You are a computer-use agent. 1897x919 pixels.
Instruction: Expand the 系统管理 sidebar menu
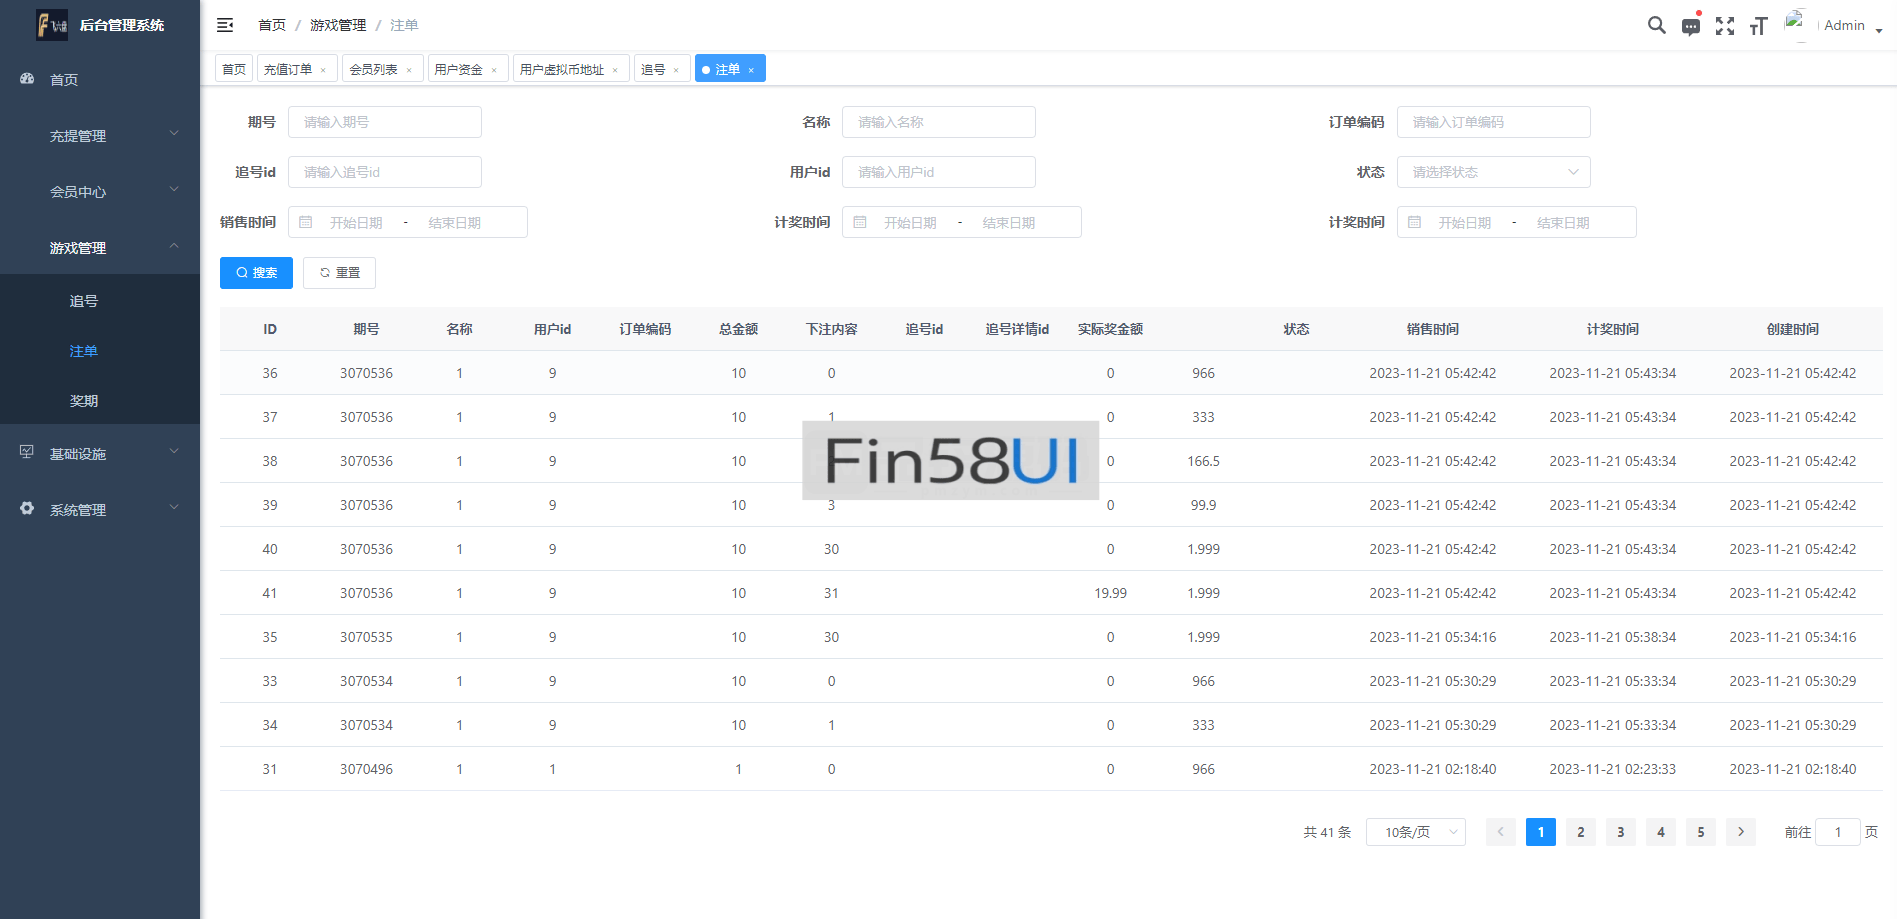(x=100, y=509)
